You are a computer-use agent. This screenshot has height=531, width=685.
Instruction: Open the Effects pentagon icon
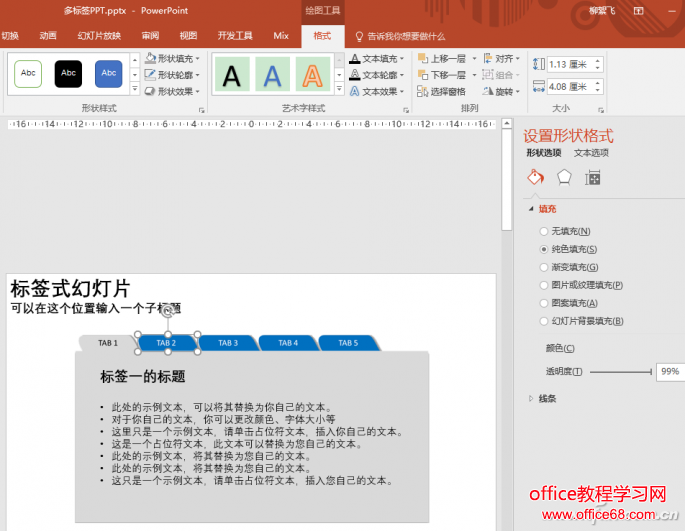pyautogui.click(x=564, y=178)
